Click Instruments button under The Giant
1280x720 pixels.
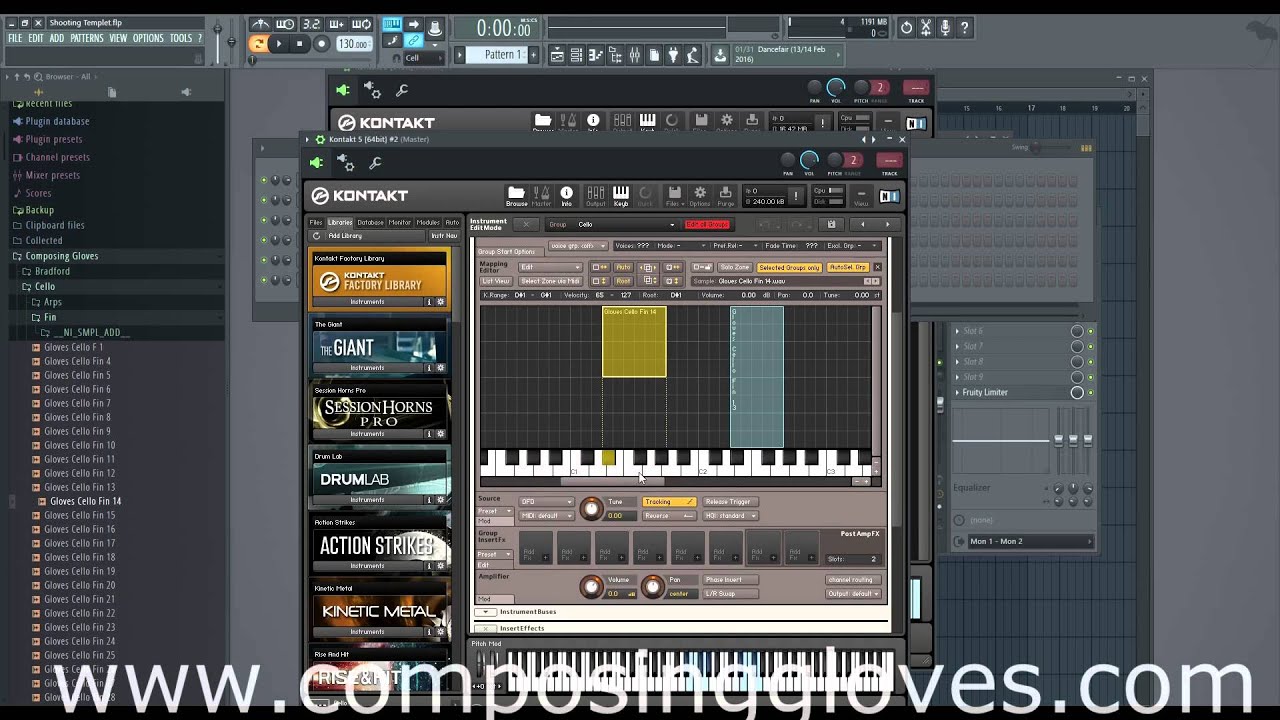(367, 368)
